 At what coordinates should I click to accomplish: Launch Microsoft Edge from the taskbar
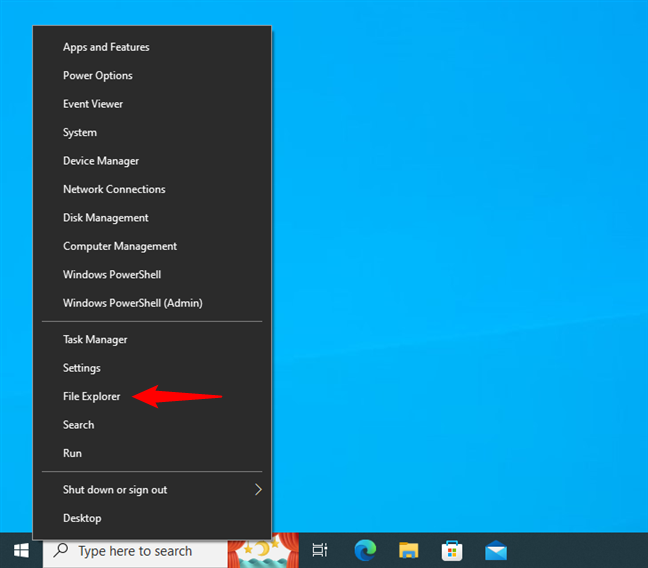click(x=365, y=551)
